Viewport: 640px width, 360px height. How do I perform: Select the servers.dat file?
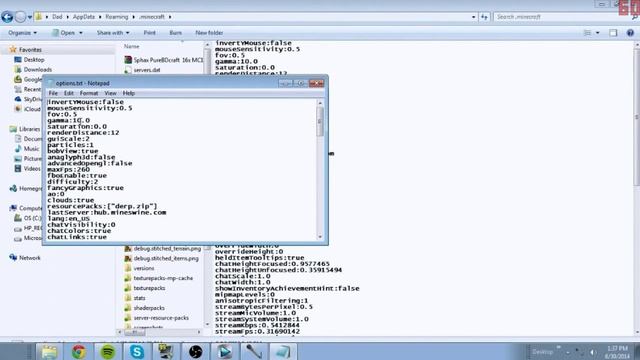[x=147, y=70]
